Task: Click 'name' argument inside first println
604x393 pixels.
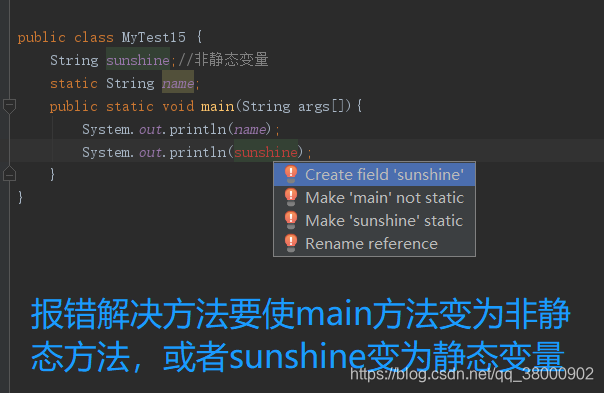Action: pos(250,129)
